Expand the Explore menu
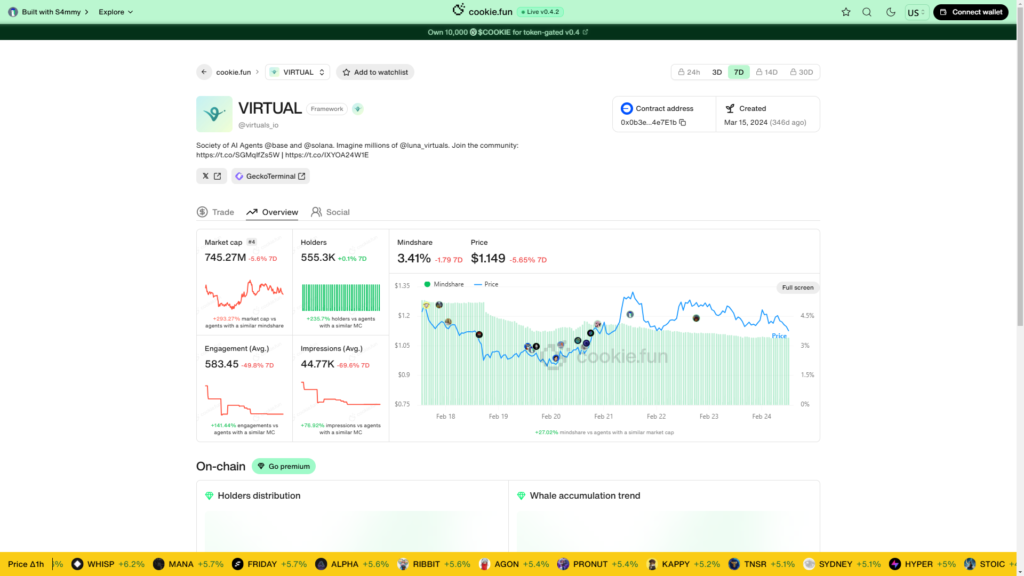The image size is (1024, 576). [x=116, y=12]
